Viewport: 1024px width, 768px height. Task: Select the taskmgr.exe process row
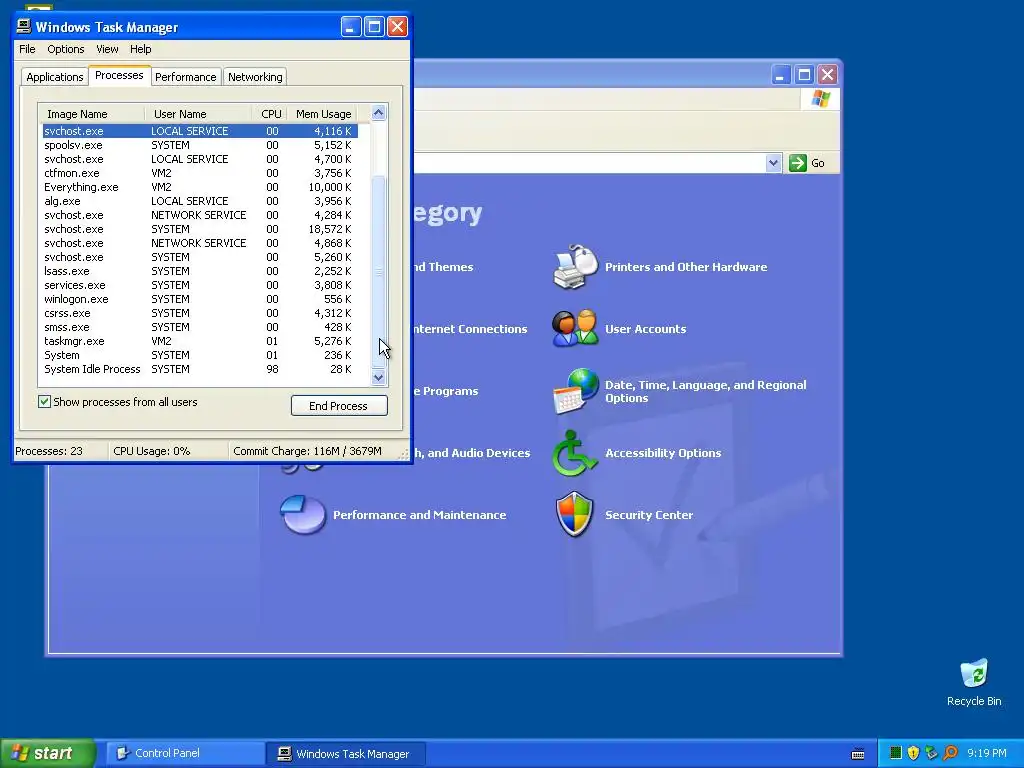point(200,341)
